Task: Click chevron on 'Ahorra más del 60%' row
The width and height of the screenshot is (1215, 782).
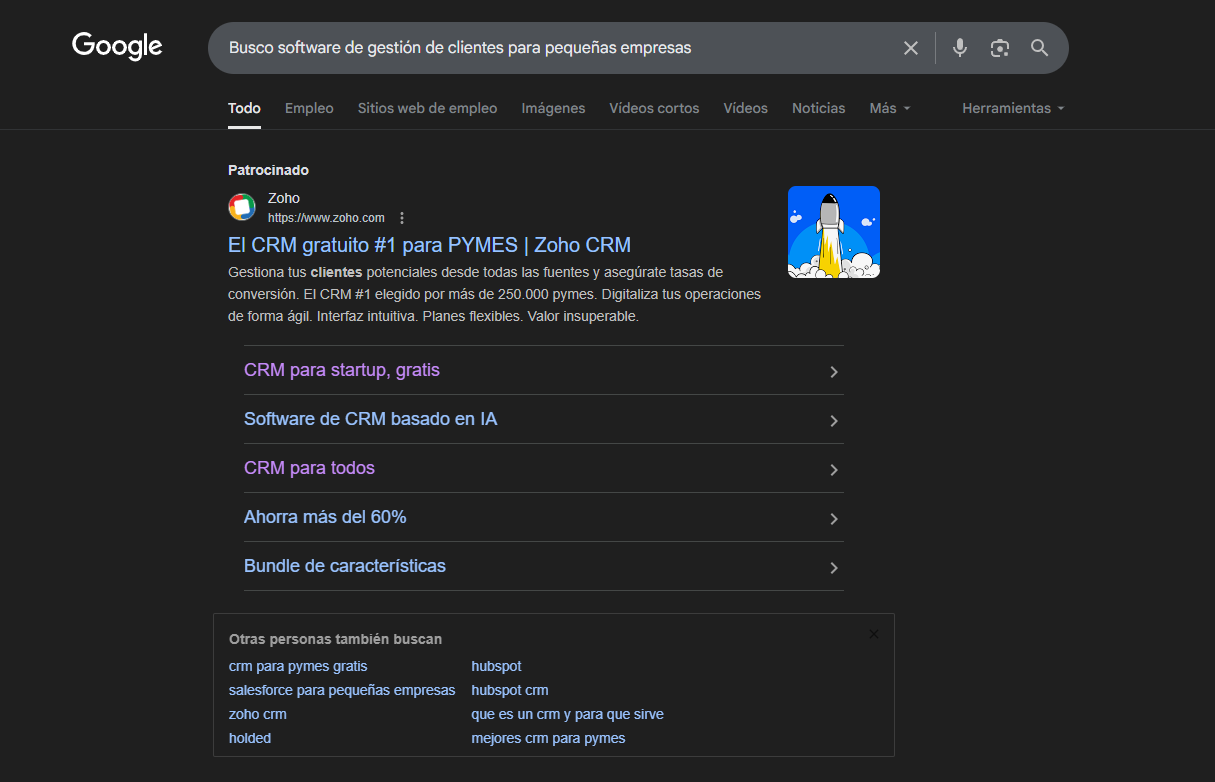Action: point(834,519)
